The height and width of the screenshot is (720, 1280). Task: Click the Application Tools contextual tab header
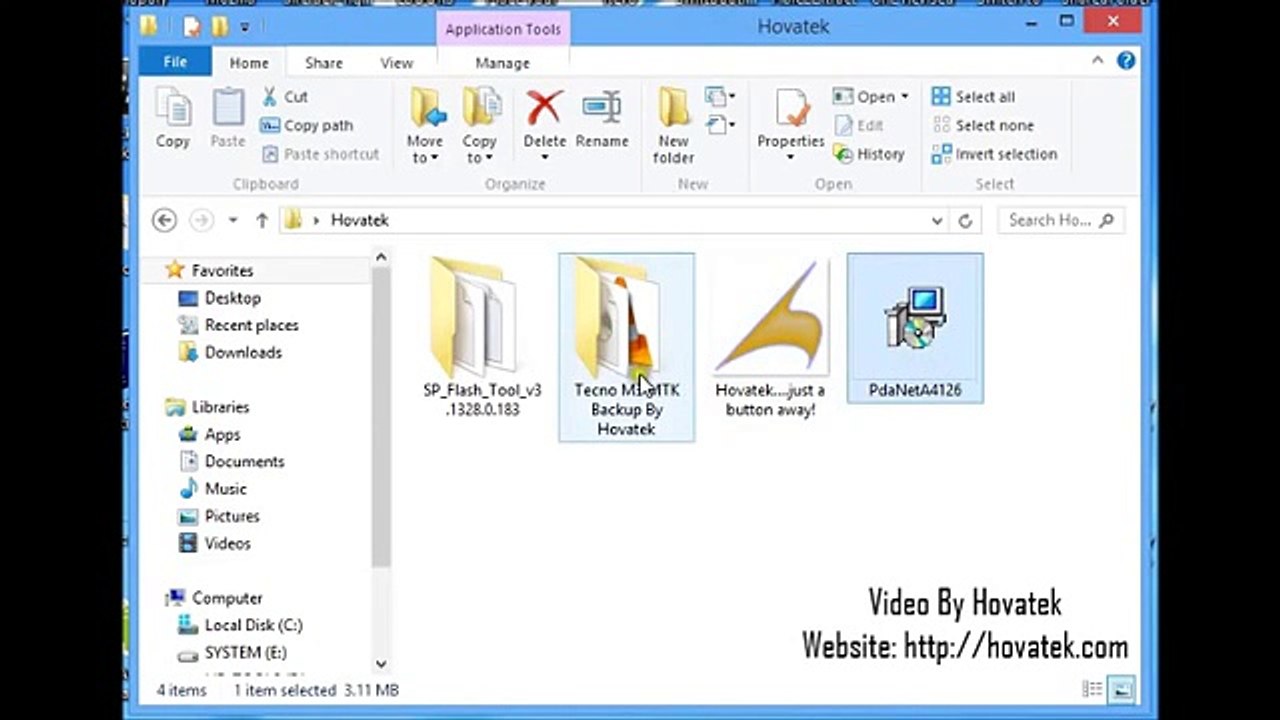pos(503,29)
